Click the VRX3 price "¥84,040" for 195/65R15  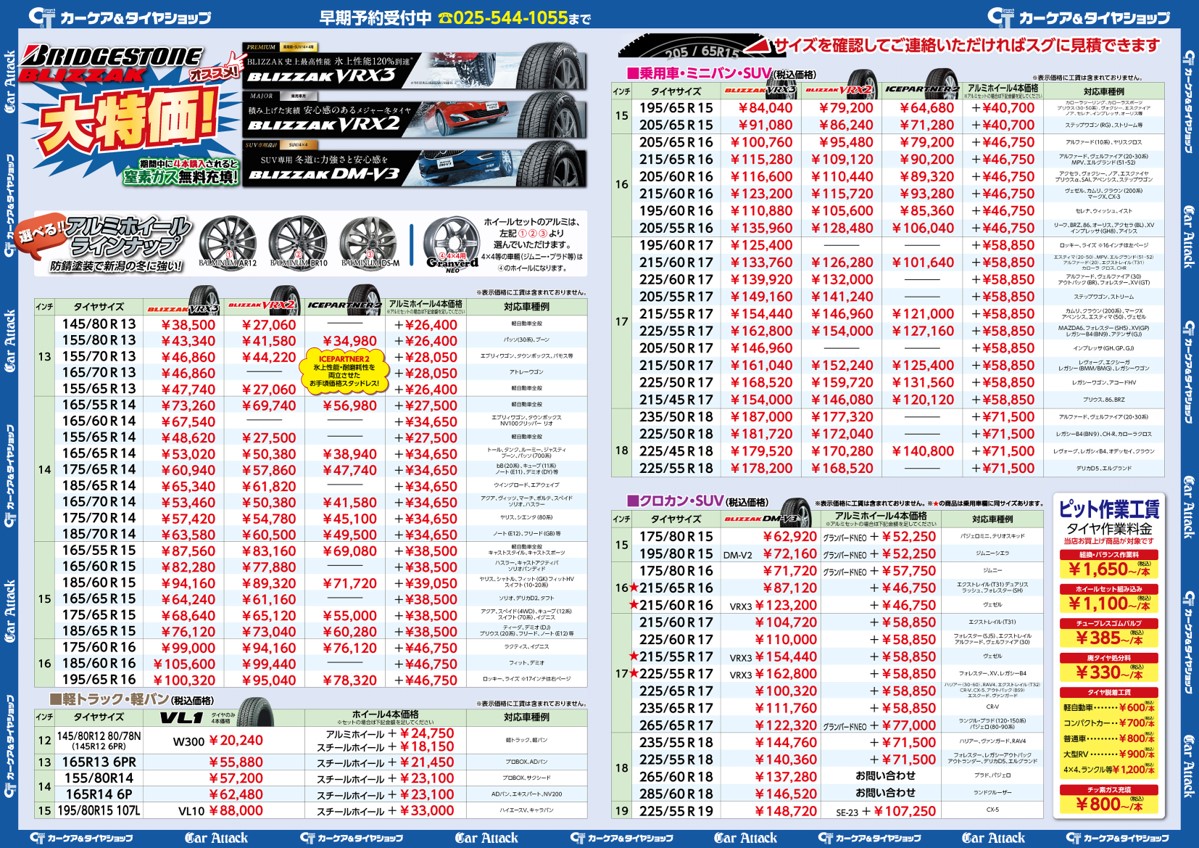[765, 108]
